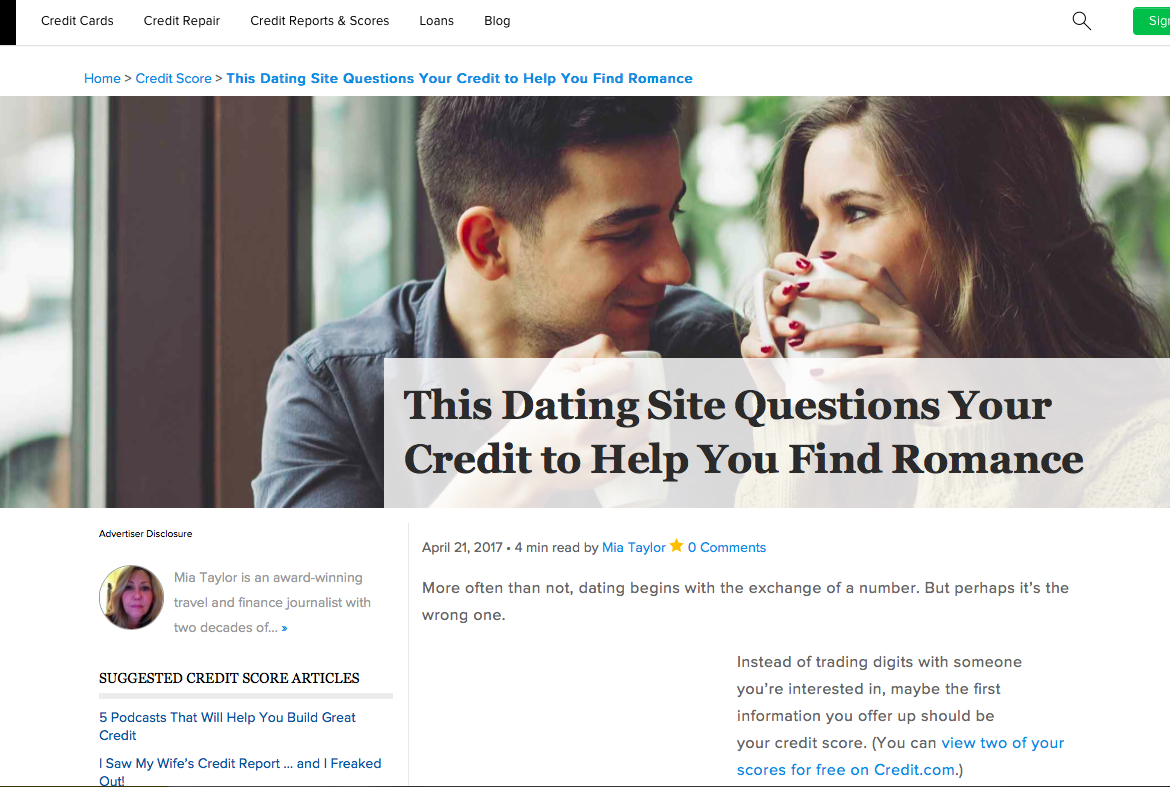Open I Saw My Wife's Credit Report article
The height and width of the screenshot is (787, 1170).
(x=240, y=772)
